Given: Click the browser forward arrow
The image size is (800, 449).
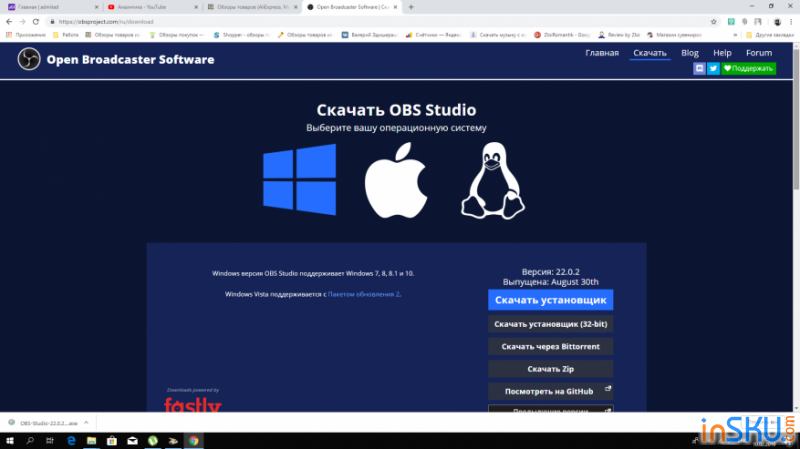Looking at the screenshot, I should pos(22,21).
